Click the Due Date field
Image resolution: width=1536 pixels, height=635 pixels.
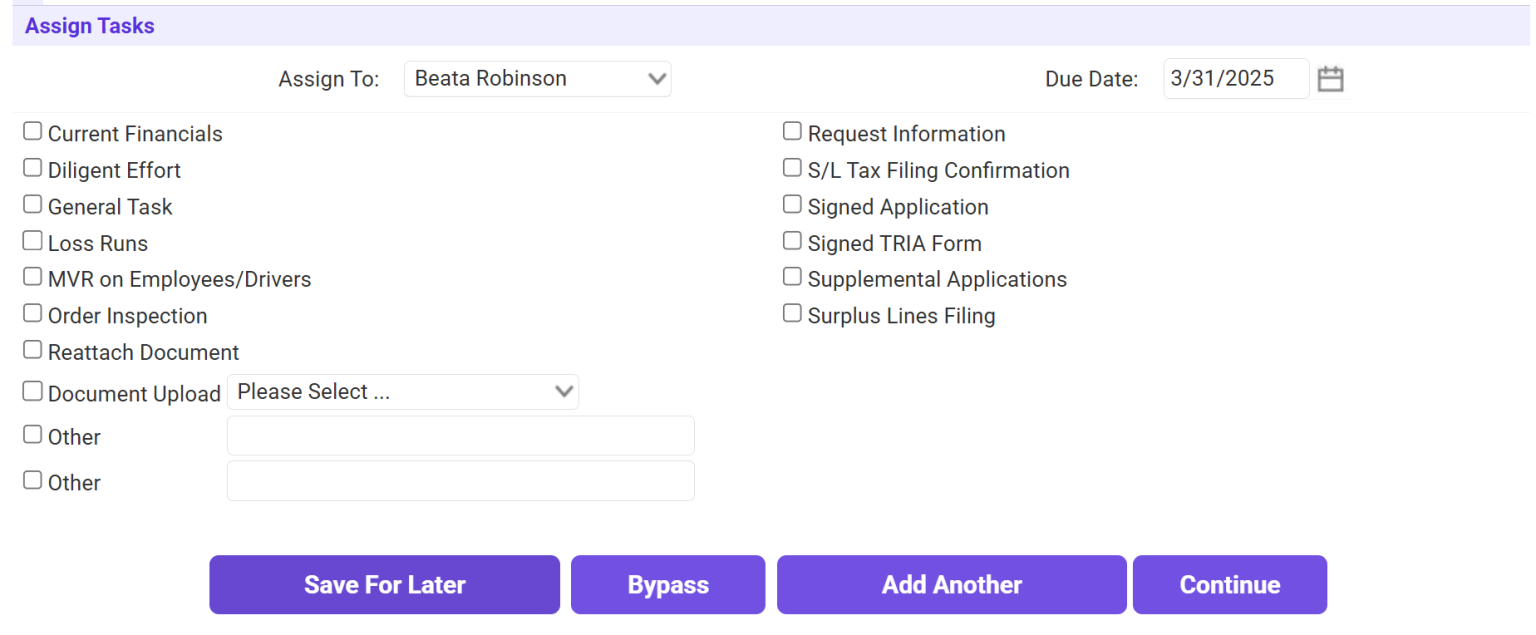[1236, 78]
